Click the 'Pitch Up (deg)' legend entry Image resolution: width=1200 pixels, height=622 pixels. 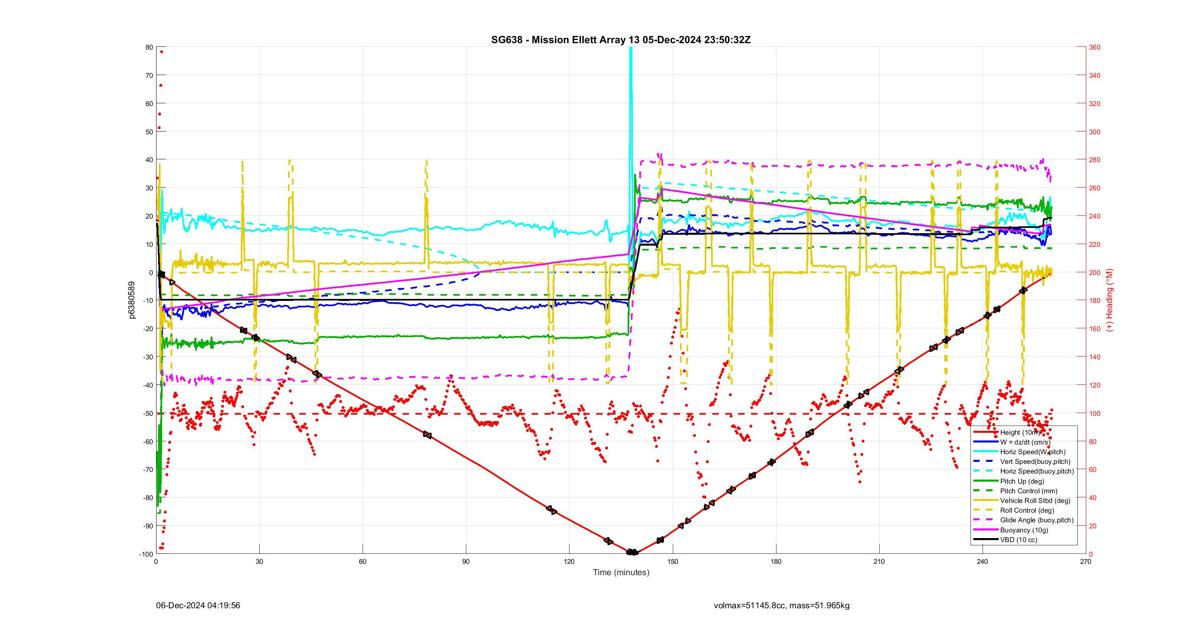(x=1022, y=481)
